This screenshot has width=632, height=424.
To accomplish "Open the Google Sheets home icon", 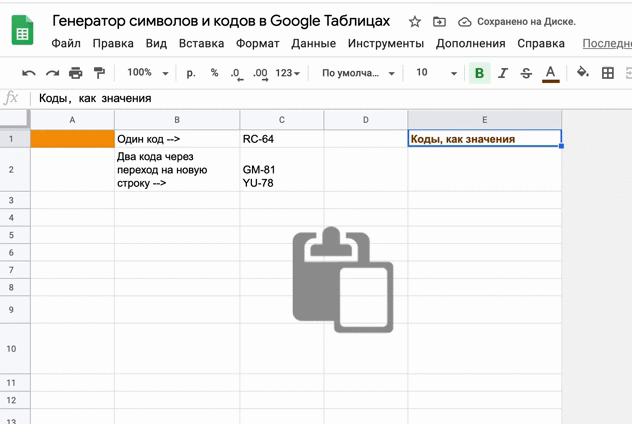I will coord(22,30).
